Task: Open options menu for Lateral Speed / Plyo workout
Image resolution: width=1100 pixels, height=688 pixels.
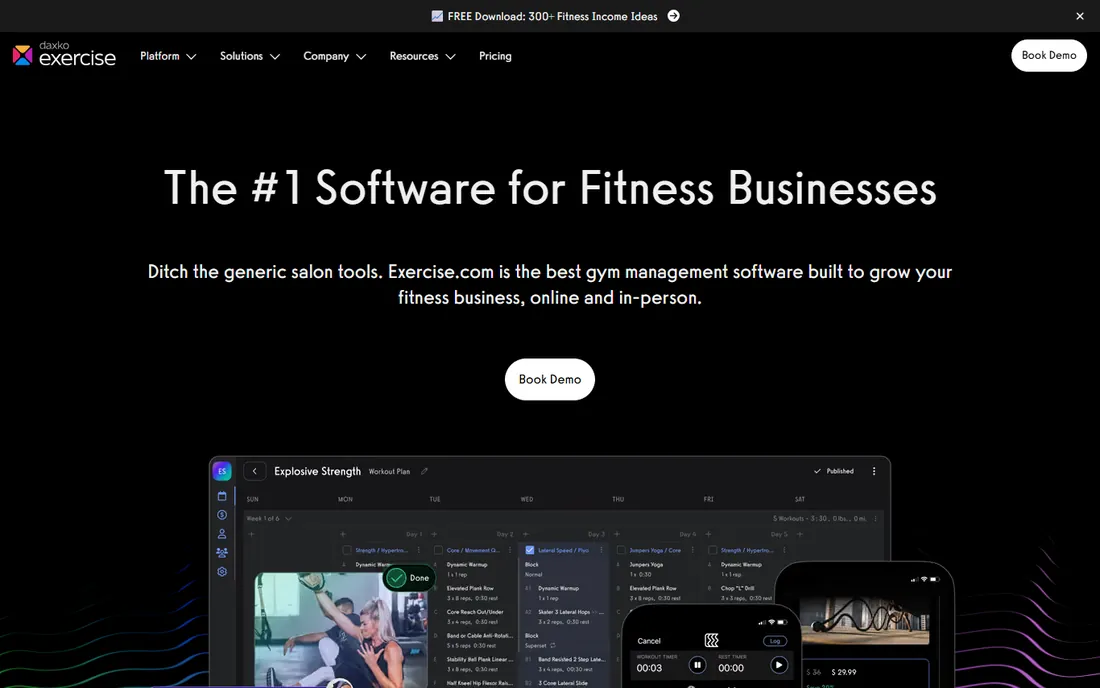Action: [x=601, y=551]
